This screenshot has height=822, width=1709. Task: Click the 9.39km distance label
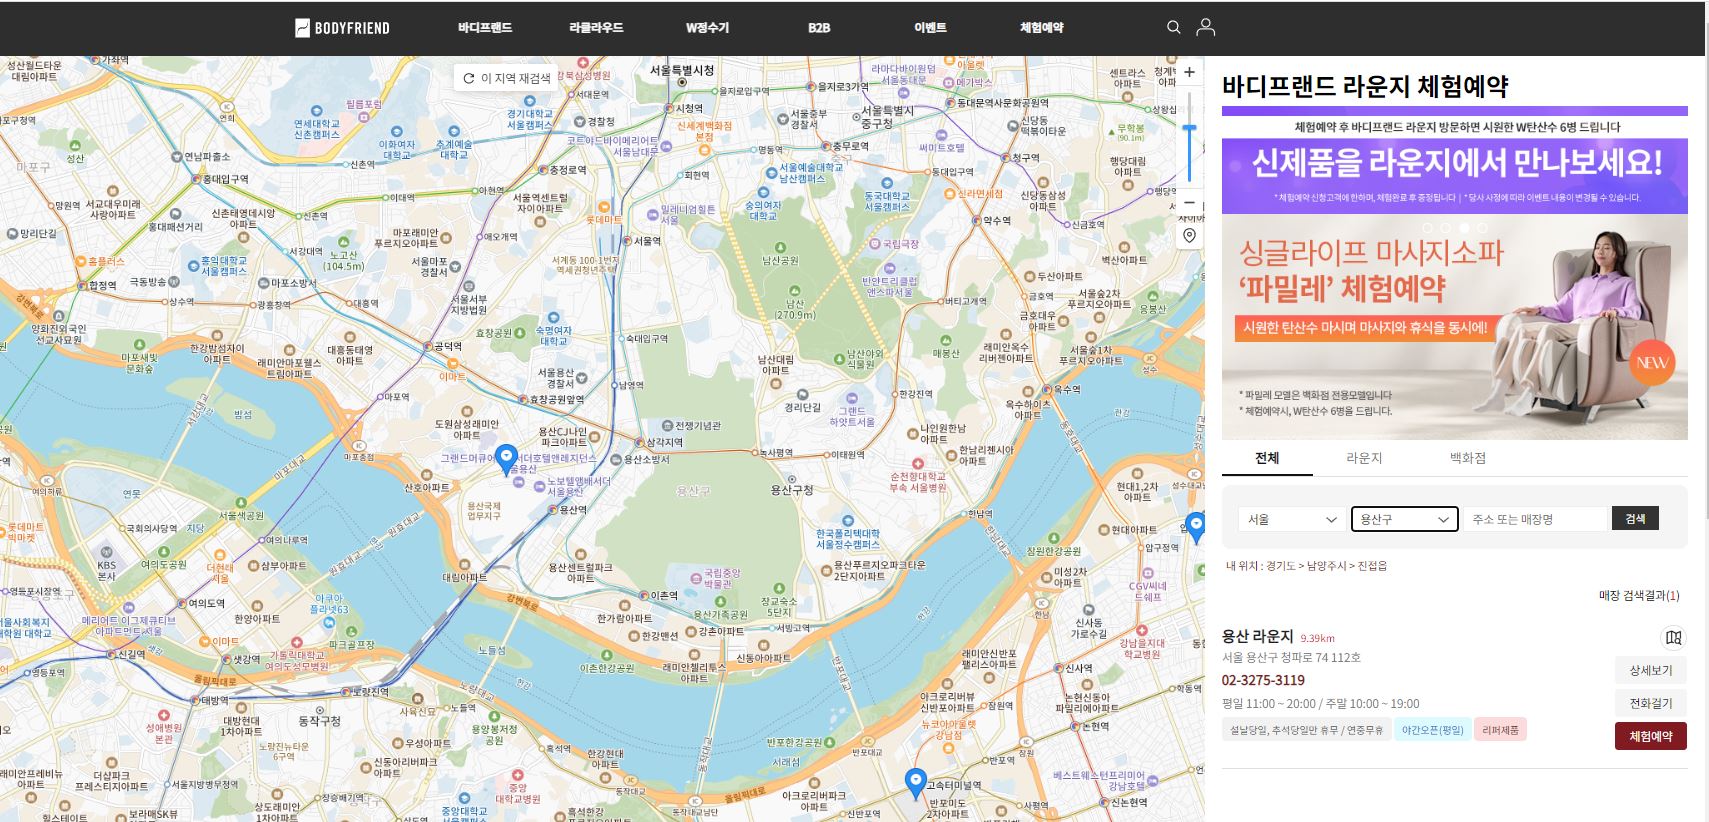[1317, 638]
